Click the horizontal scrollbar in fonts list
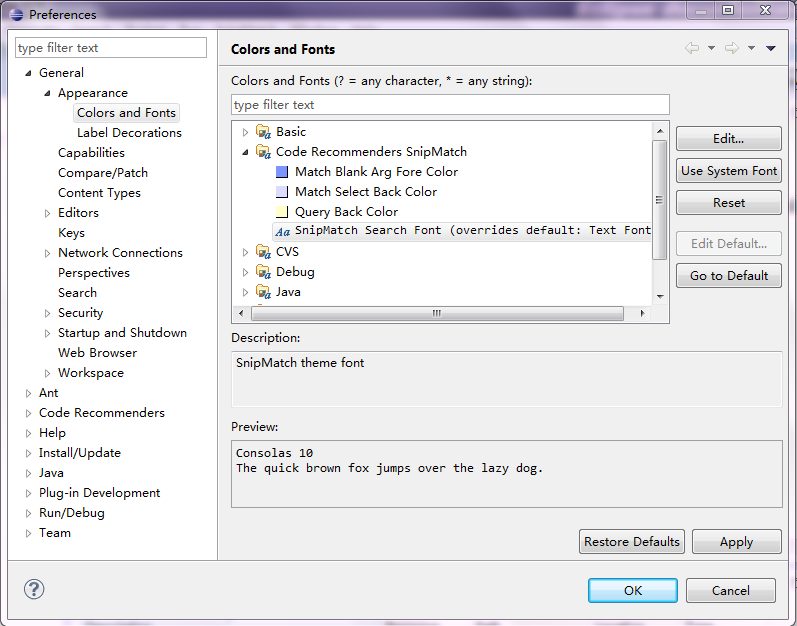 pos(436,313)
